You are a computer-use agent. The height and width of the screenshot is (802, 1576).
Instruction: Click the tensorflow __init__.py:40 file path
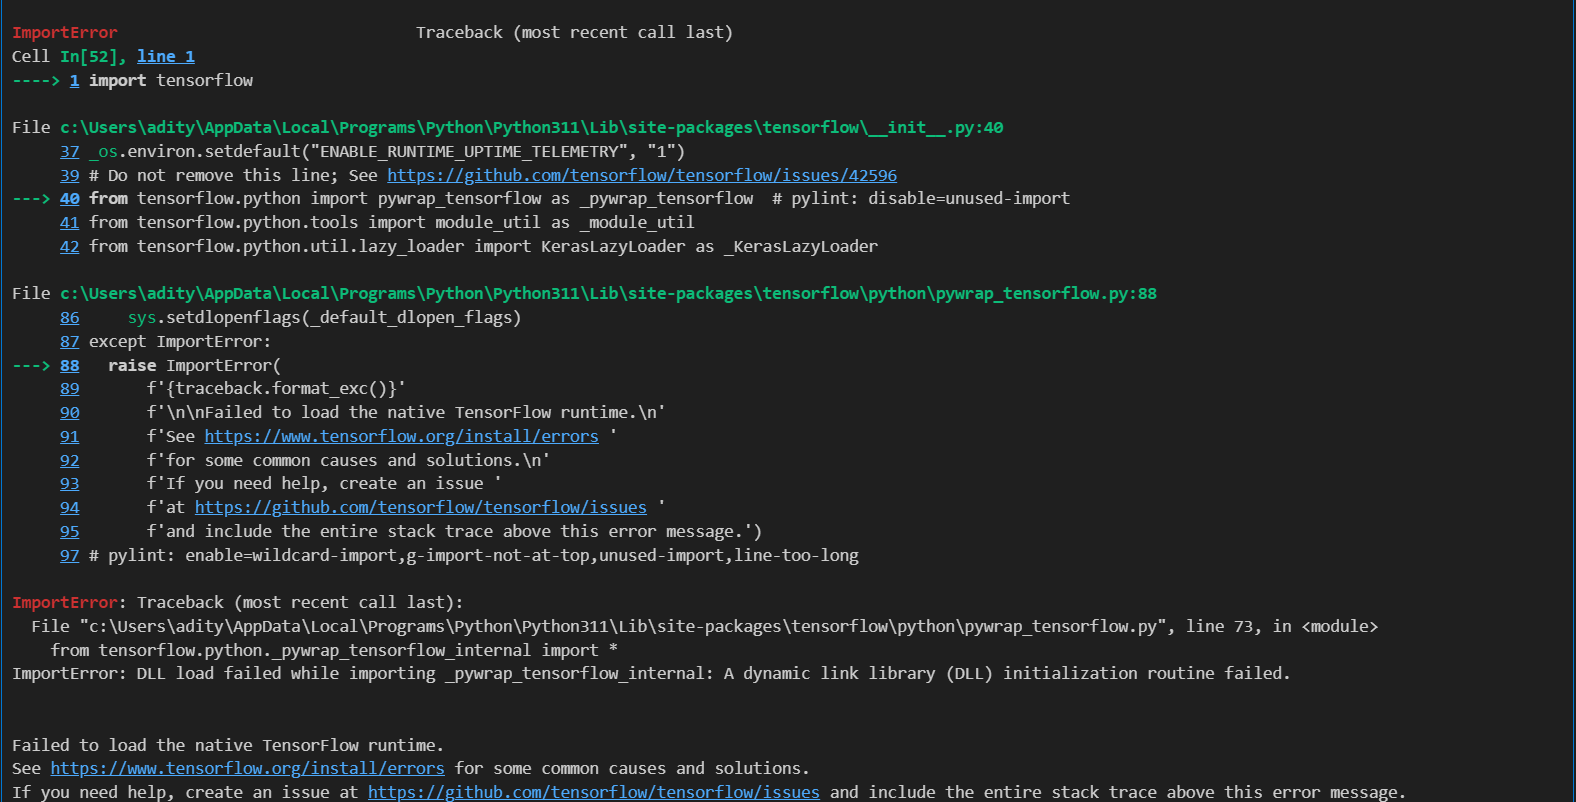531,127
